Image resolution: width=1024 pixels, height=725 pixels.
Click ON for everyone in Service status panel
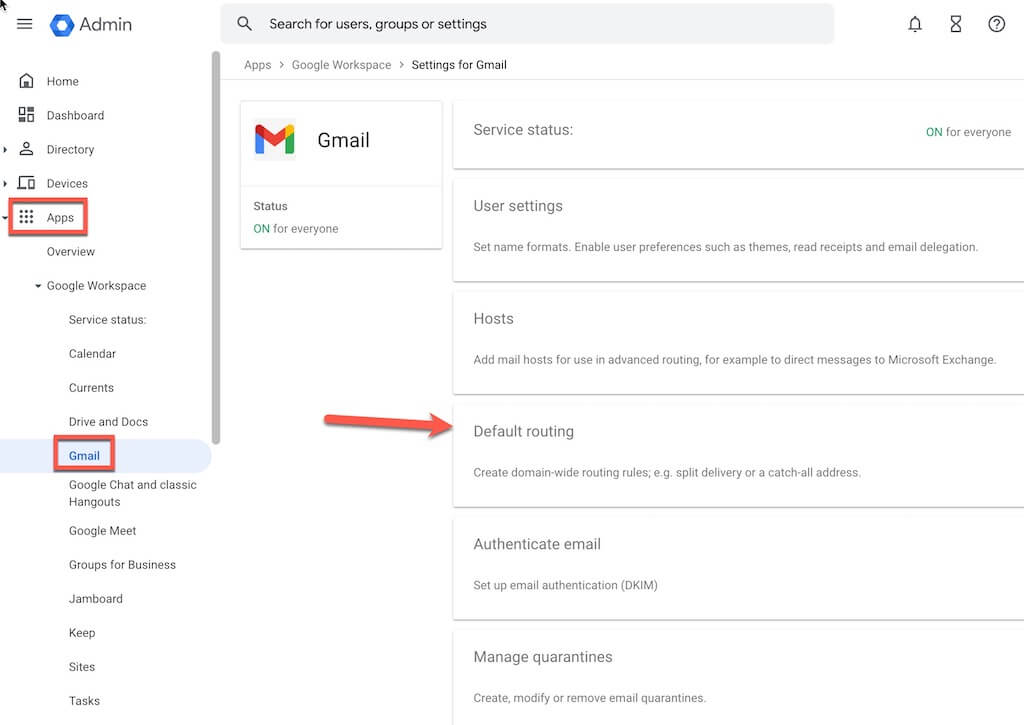click(x=968, y=132)
